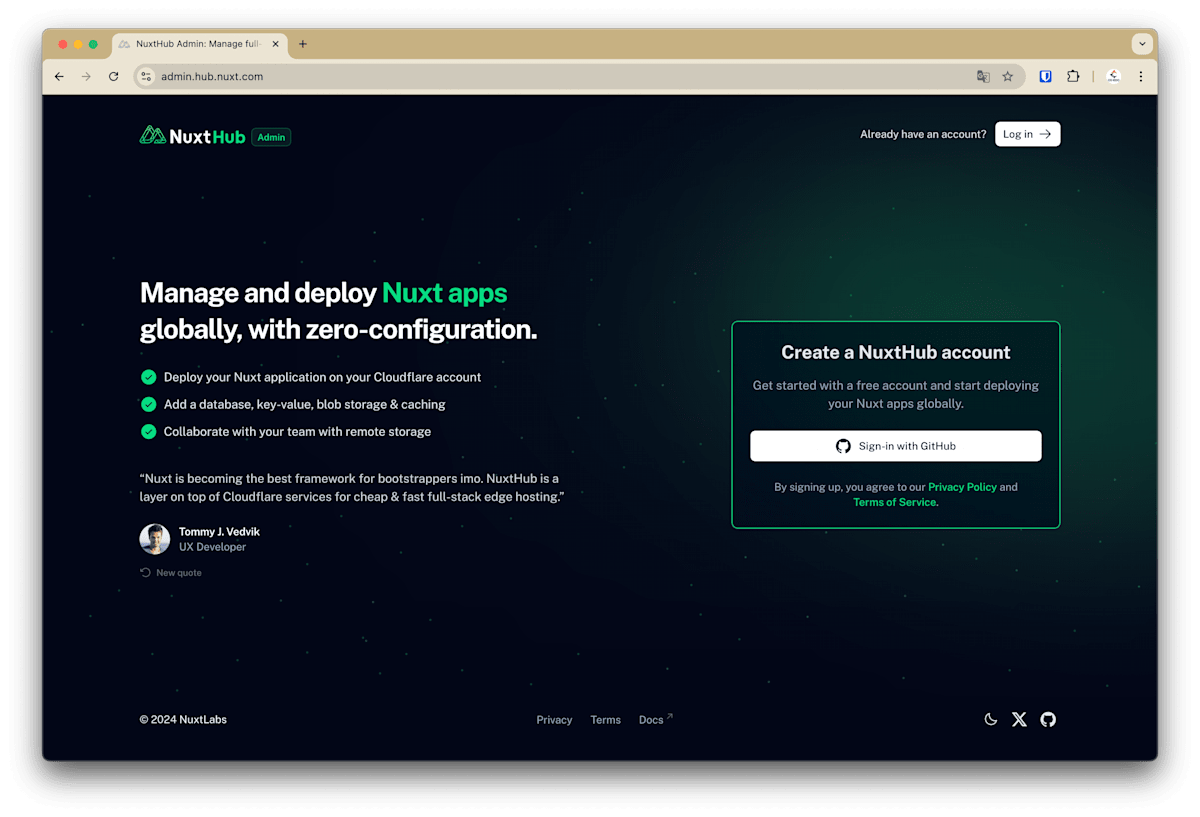This screenshot has height=817, width=1200.
Task: Click the "UX Developer" subtitle
Action: (x=212, y=547)
